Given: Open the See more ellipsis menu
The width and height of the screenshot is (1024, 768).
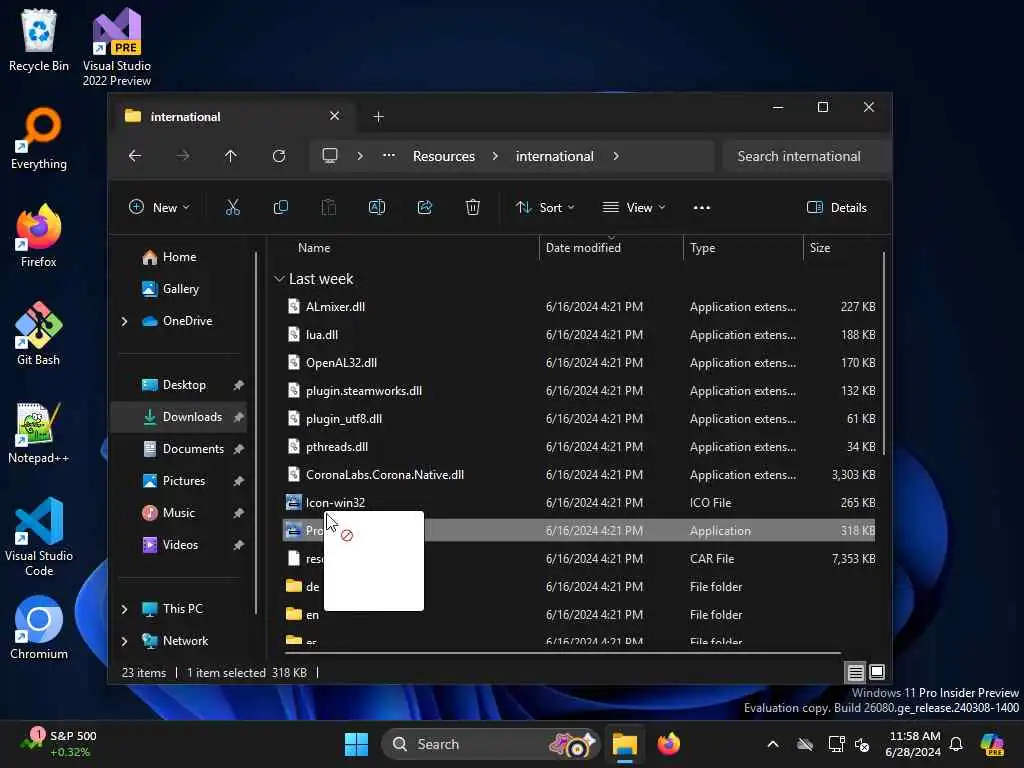Looking at the screenshot, I should click(x=701, y=208).
